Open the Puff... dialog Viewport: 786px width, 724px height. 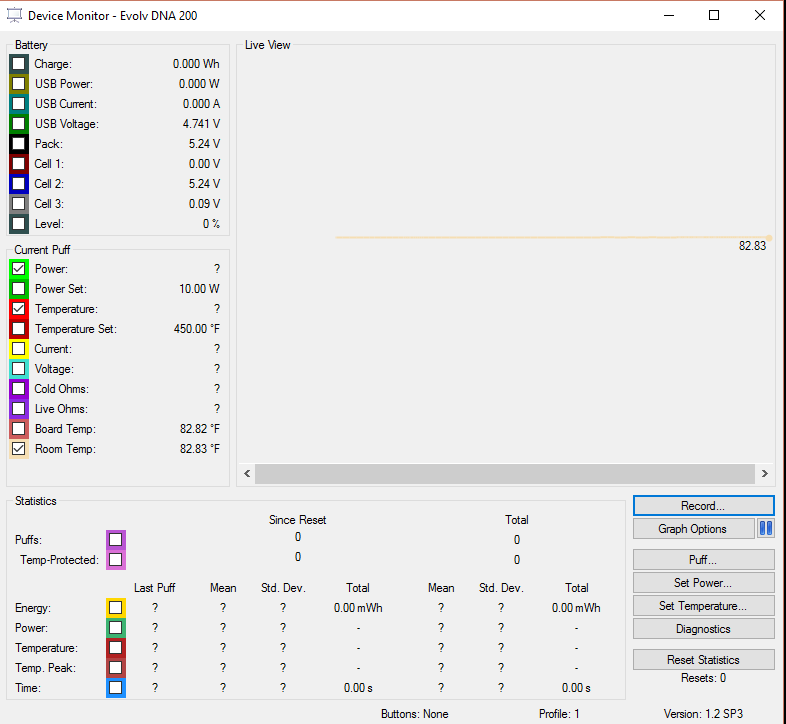[703, 560]
